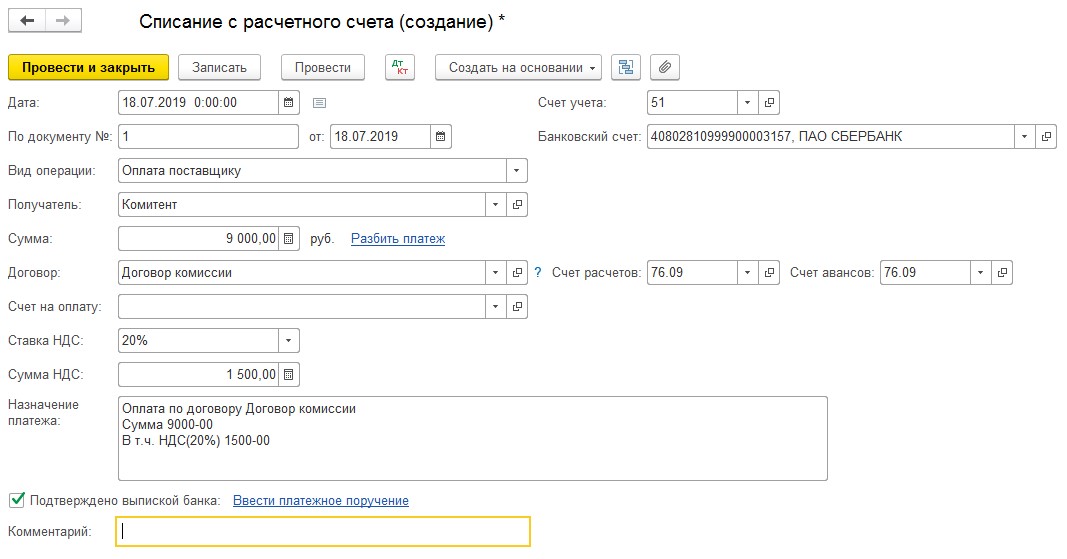
Task: Expand the Вид операции dropdown
Action: [516, 170]
